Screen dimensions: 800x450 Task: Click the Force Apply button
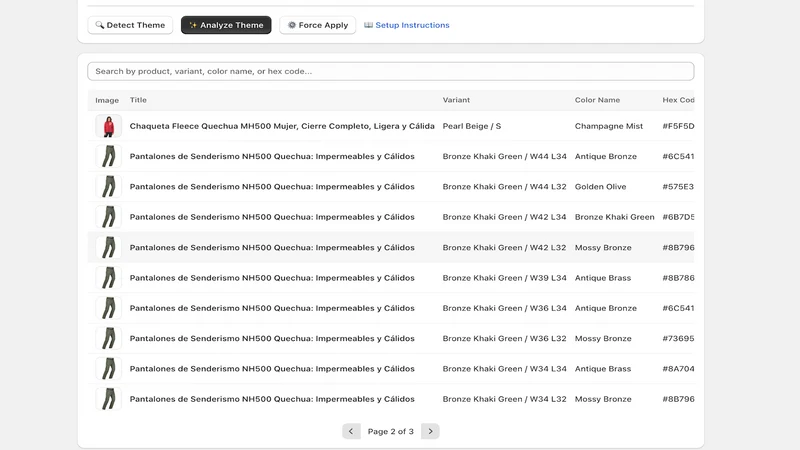point(317,25)
